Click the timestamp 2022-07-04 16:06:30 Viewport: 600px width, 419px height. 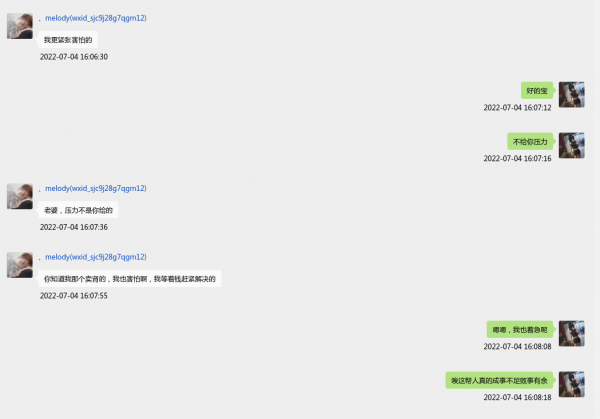click(x=74, y=57)
